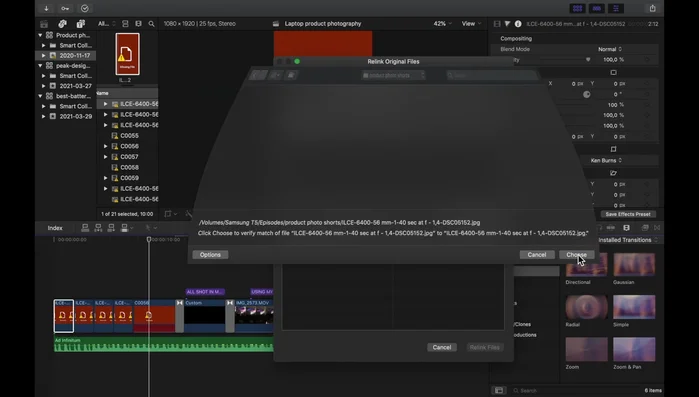Open the timeline tool selector arrow
The image size is (699, 397).
(150, 228)
